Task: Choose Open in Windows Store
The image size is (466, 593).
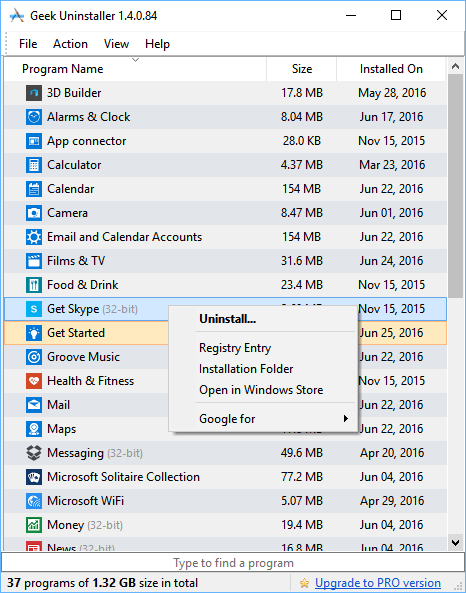Action: click(263, 390)
